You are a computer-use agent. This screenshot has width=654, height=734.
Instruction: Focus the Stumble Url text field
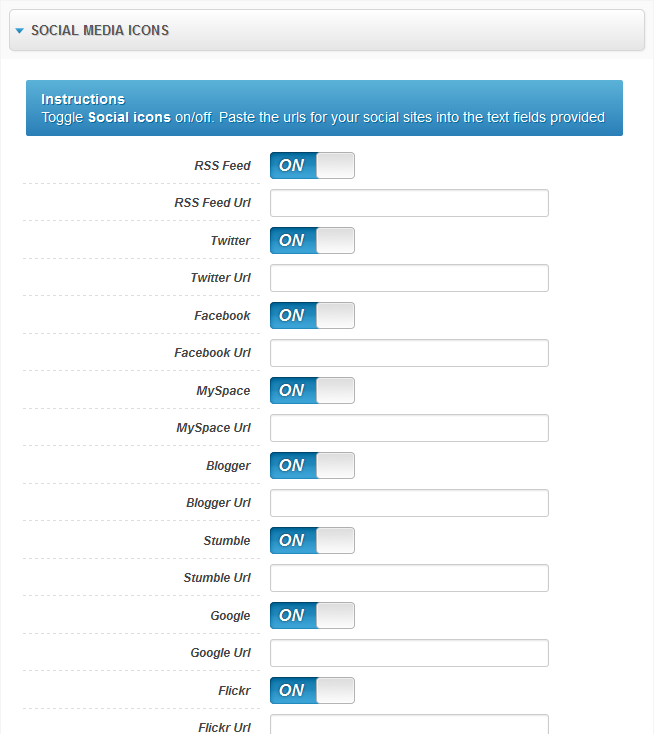[x=409, y=578]
